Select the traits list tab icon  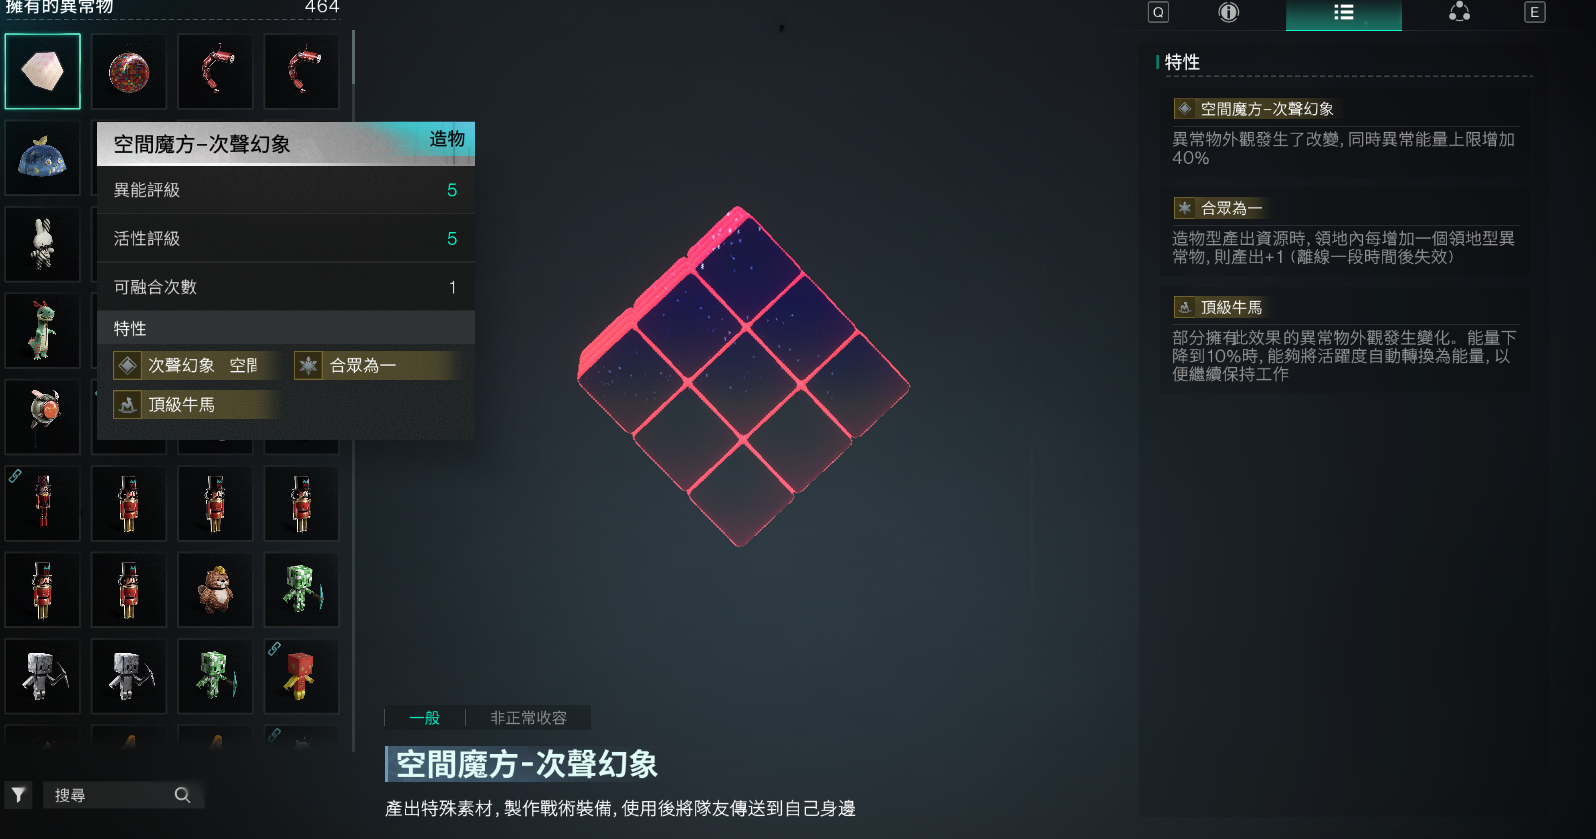1343,13
